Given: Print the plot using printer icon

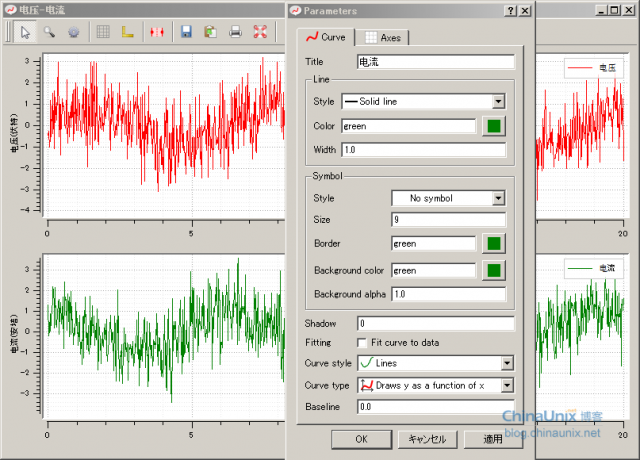Looking at the screenshot, I should (x=235, y=32).
